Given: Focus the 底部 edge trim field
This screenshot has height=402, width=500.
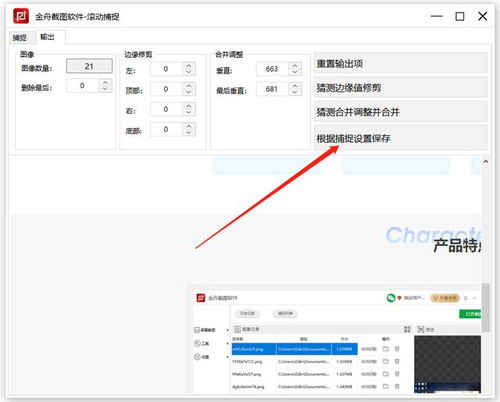Looking at the screenshot, I should pos(166,129).
